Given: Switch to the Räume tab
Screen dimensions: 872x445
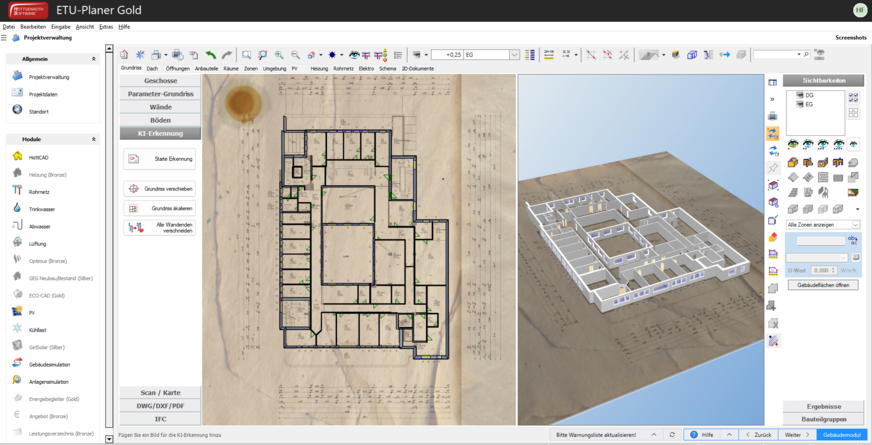Looking at the screenshot, I should click(231, 68).
